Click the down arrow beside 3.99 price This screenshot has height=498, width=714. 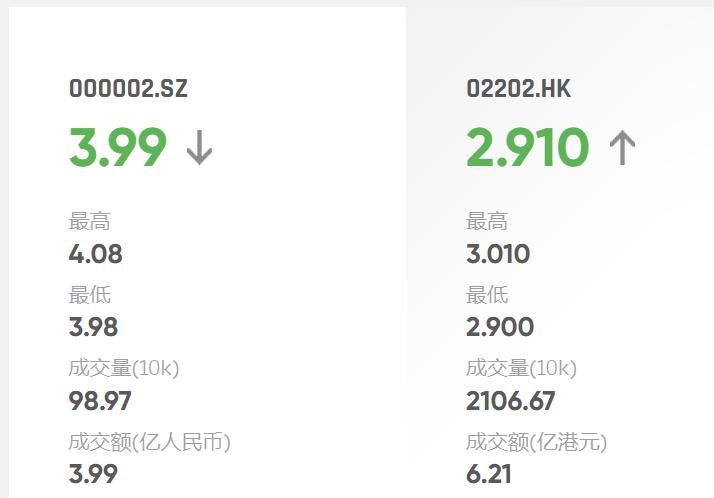coord(200,149)
